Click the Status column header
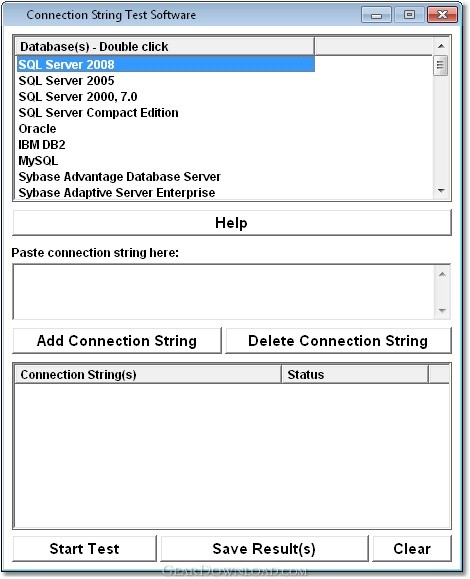Viewport: 470px width, 579px height. pyautogui.click(x=355, y=374)
